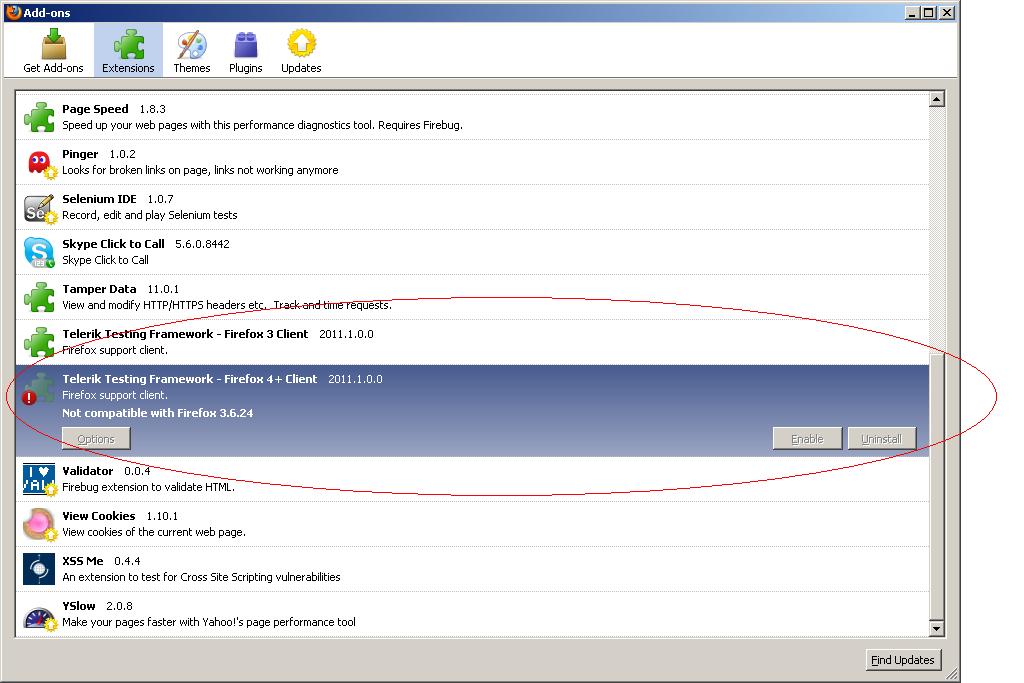Click the Firefox icon in the title bar
The height and width of the screenshot is (683, 1024).
coord(13,12)
